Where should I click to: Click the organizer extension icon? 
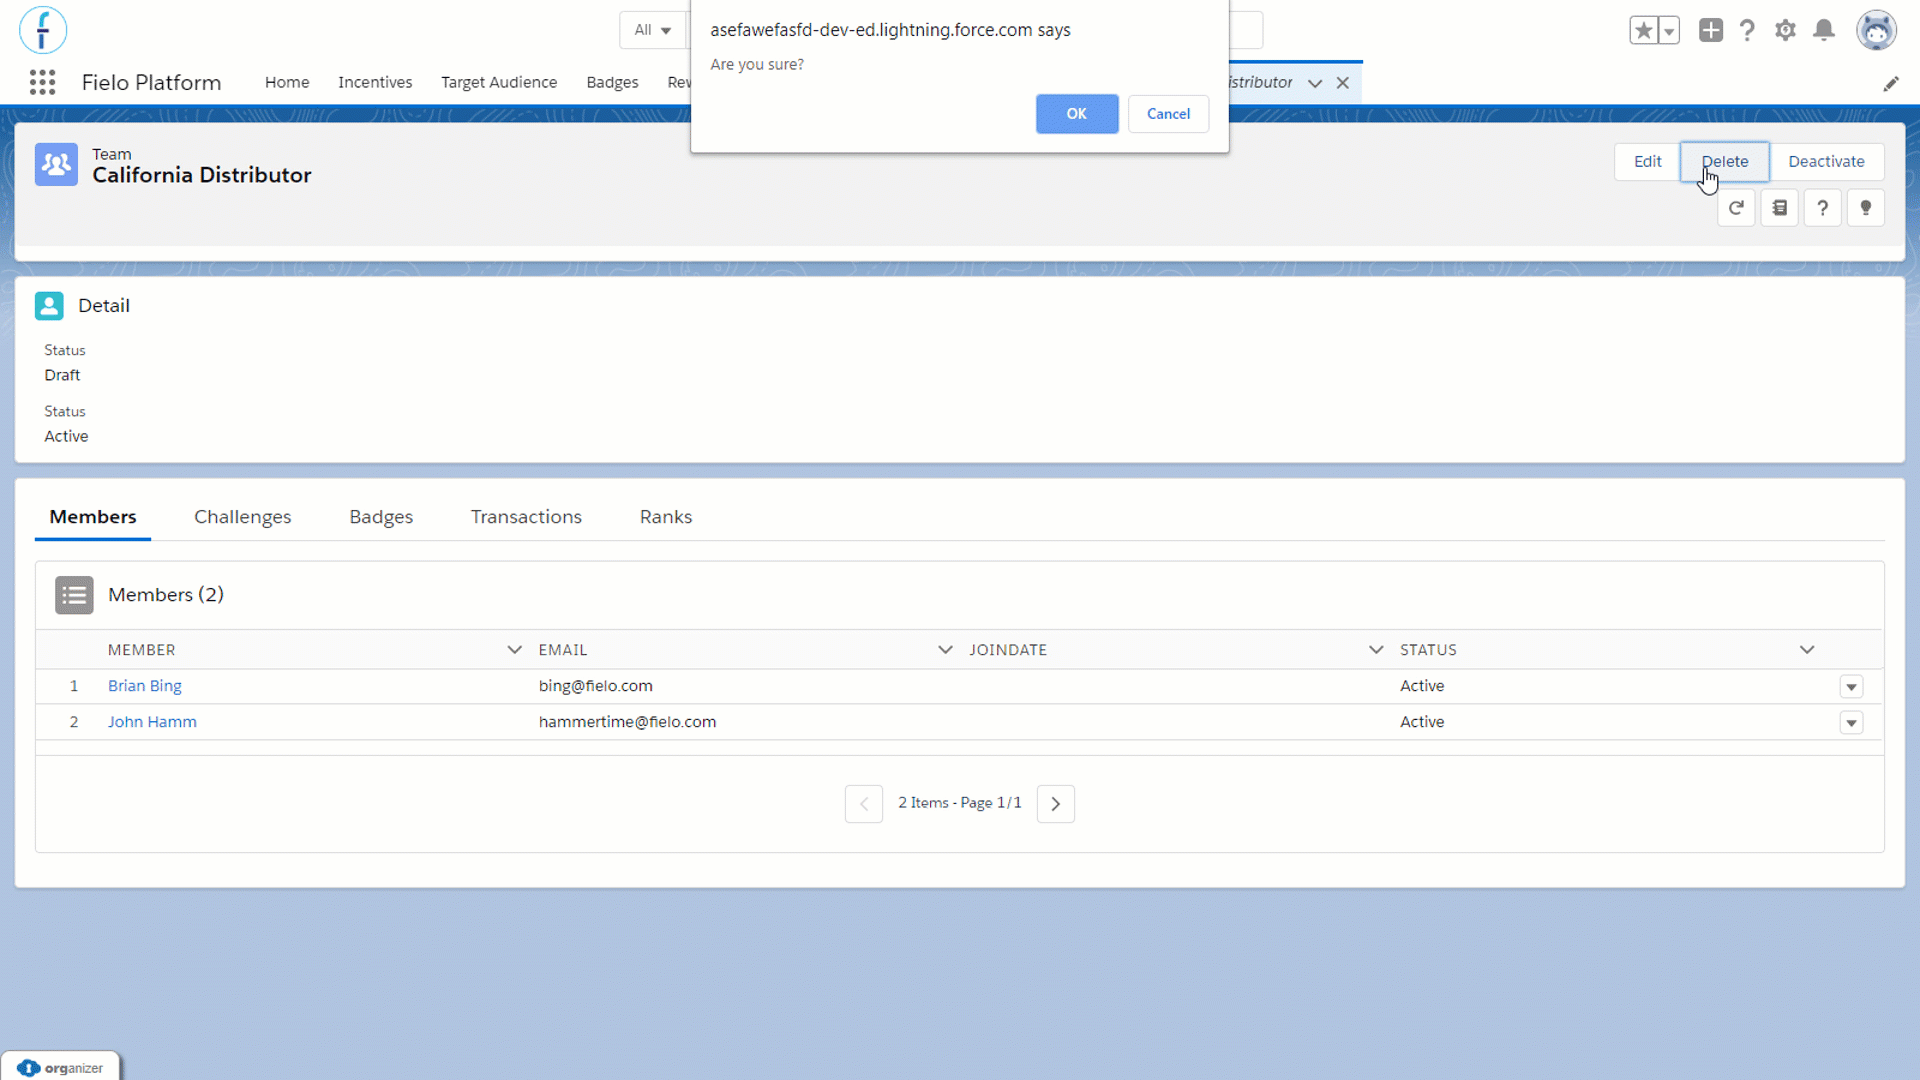coord(60,1067)
